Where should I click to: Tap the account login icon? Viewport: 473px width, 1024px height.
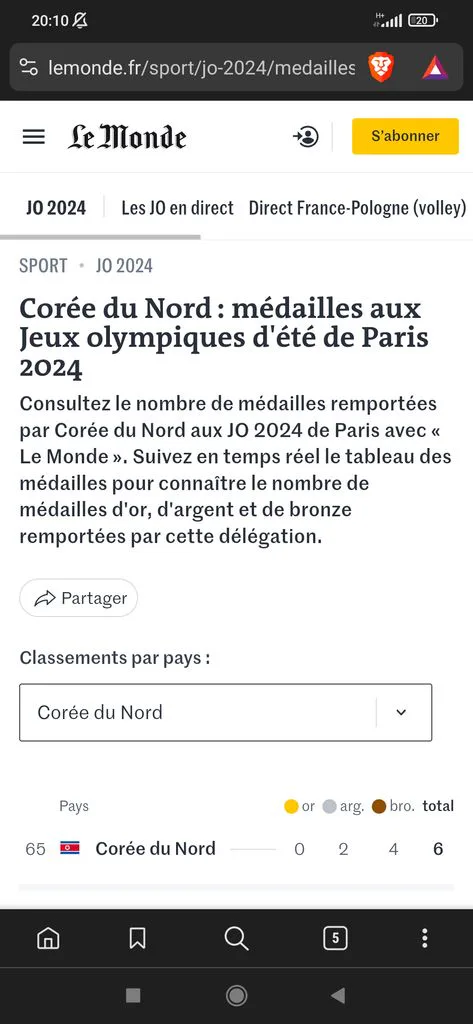click(x=306, y=136)
